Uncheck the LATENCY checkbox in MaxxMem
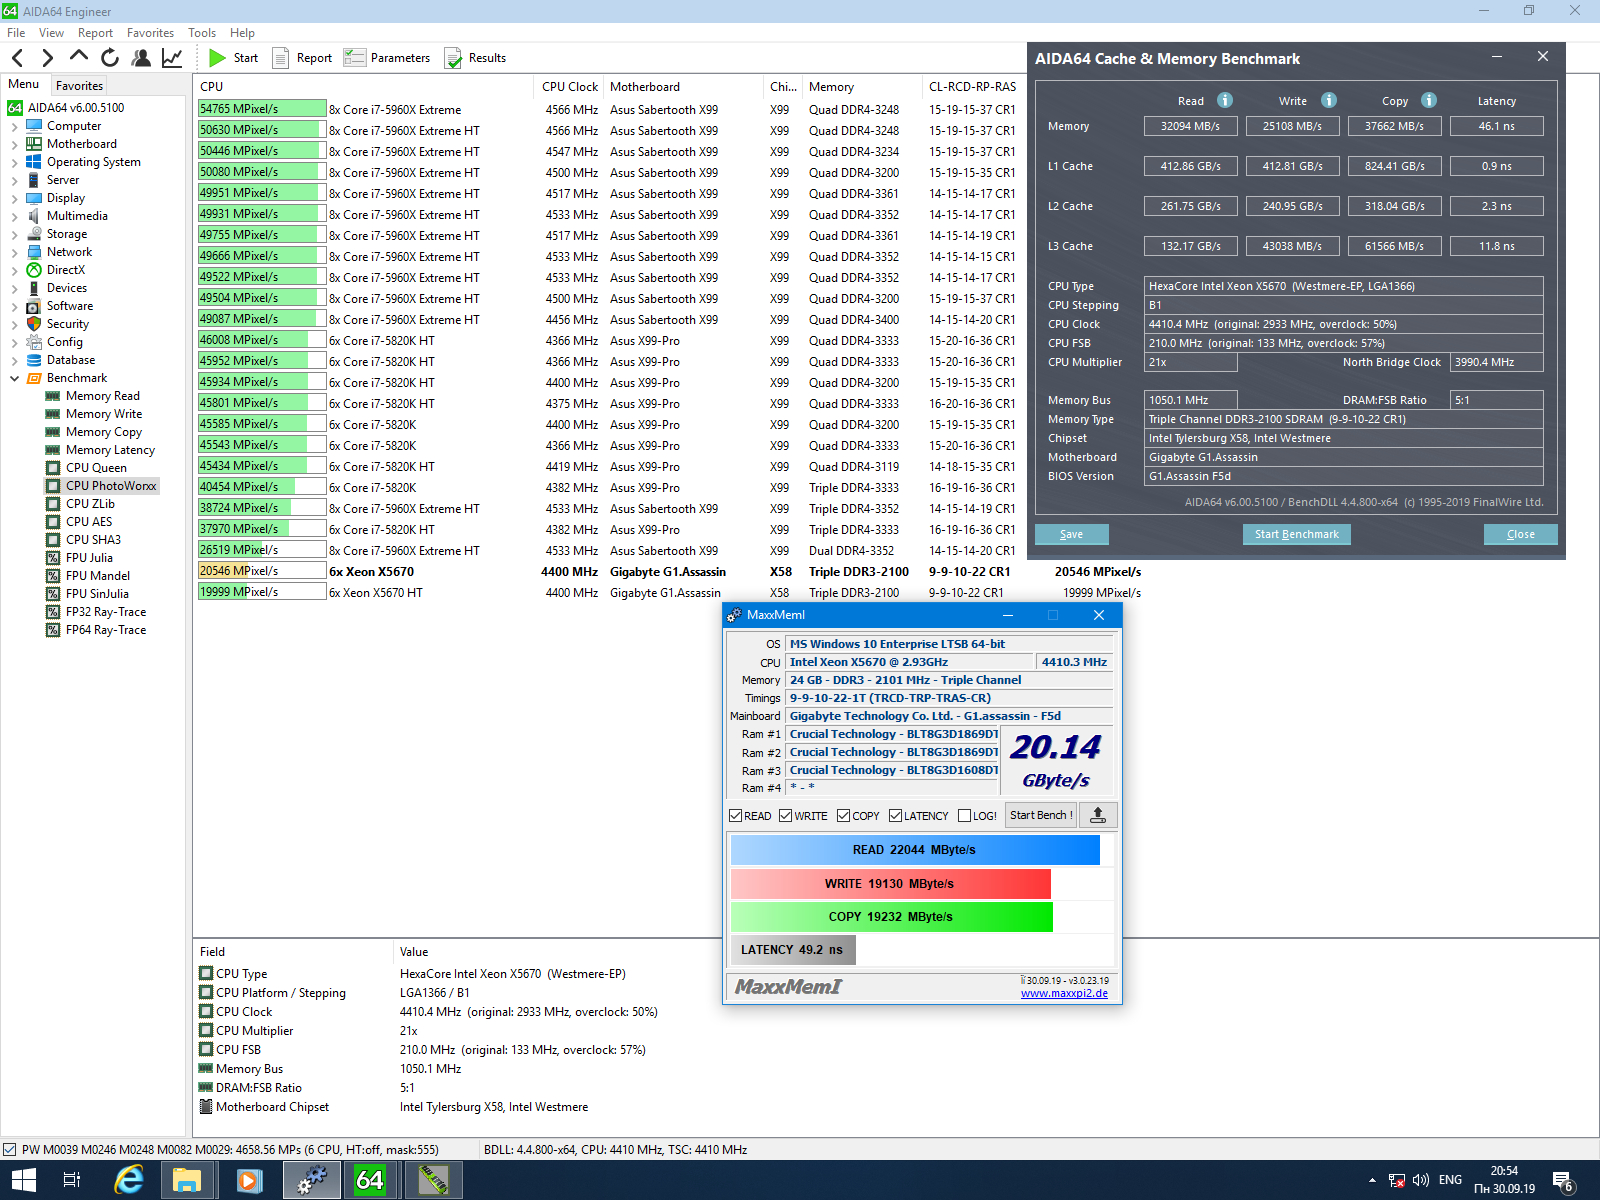 pos(896,816)
